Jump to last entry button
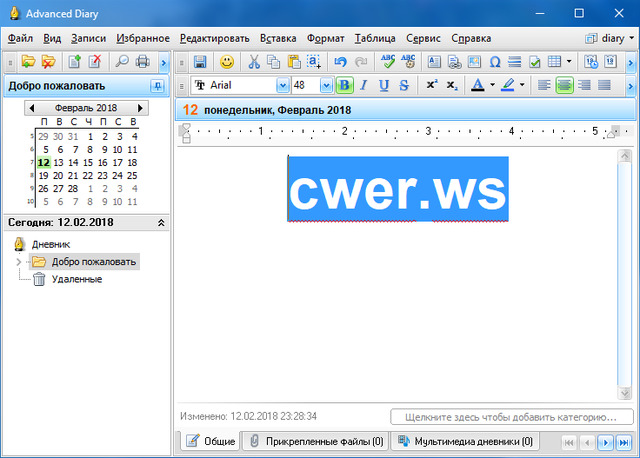The image size is (640, 458). 624,442
